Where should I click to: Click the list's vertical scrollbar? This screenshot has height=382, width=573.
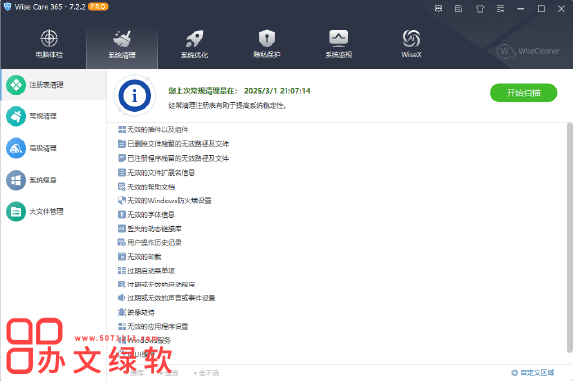click(x=570, y=238)
